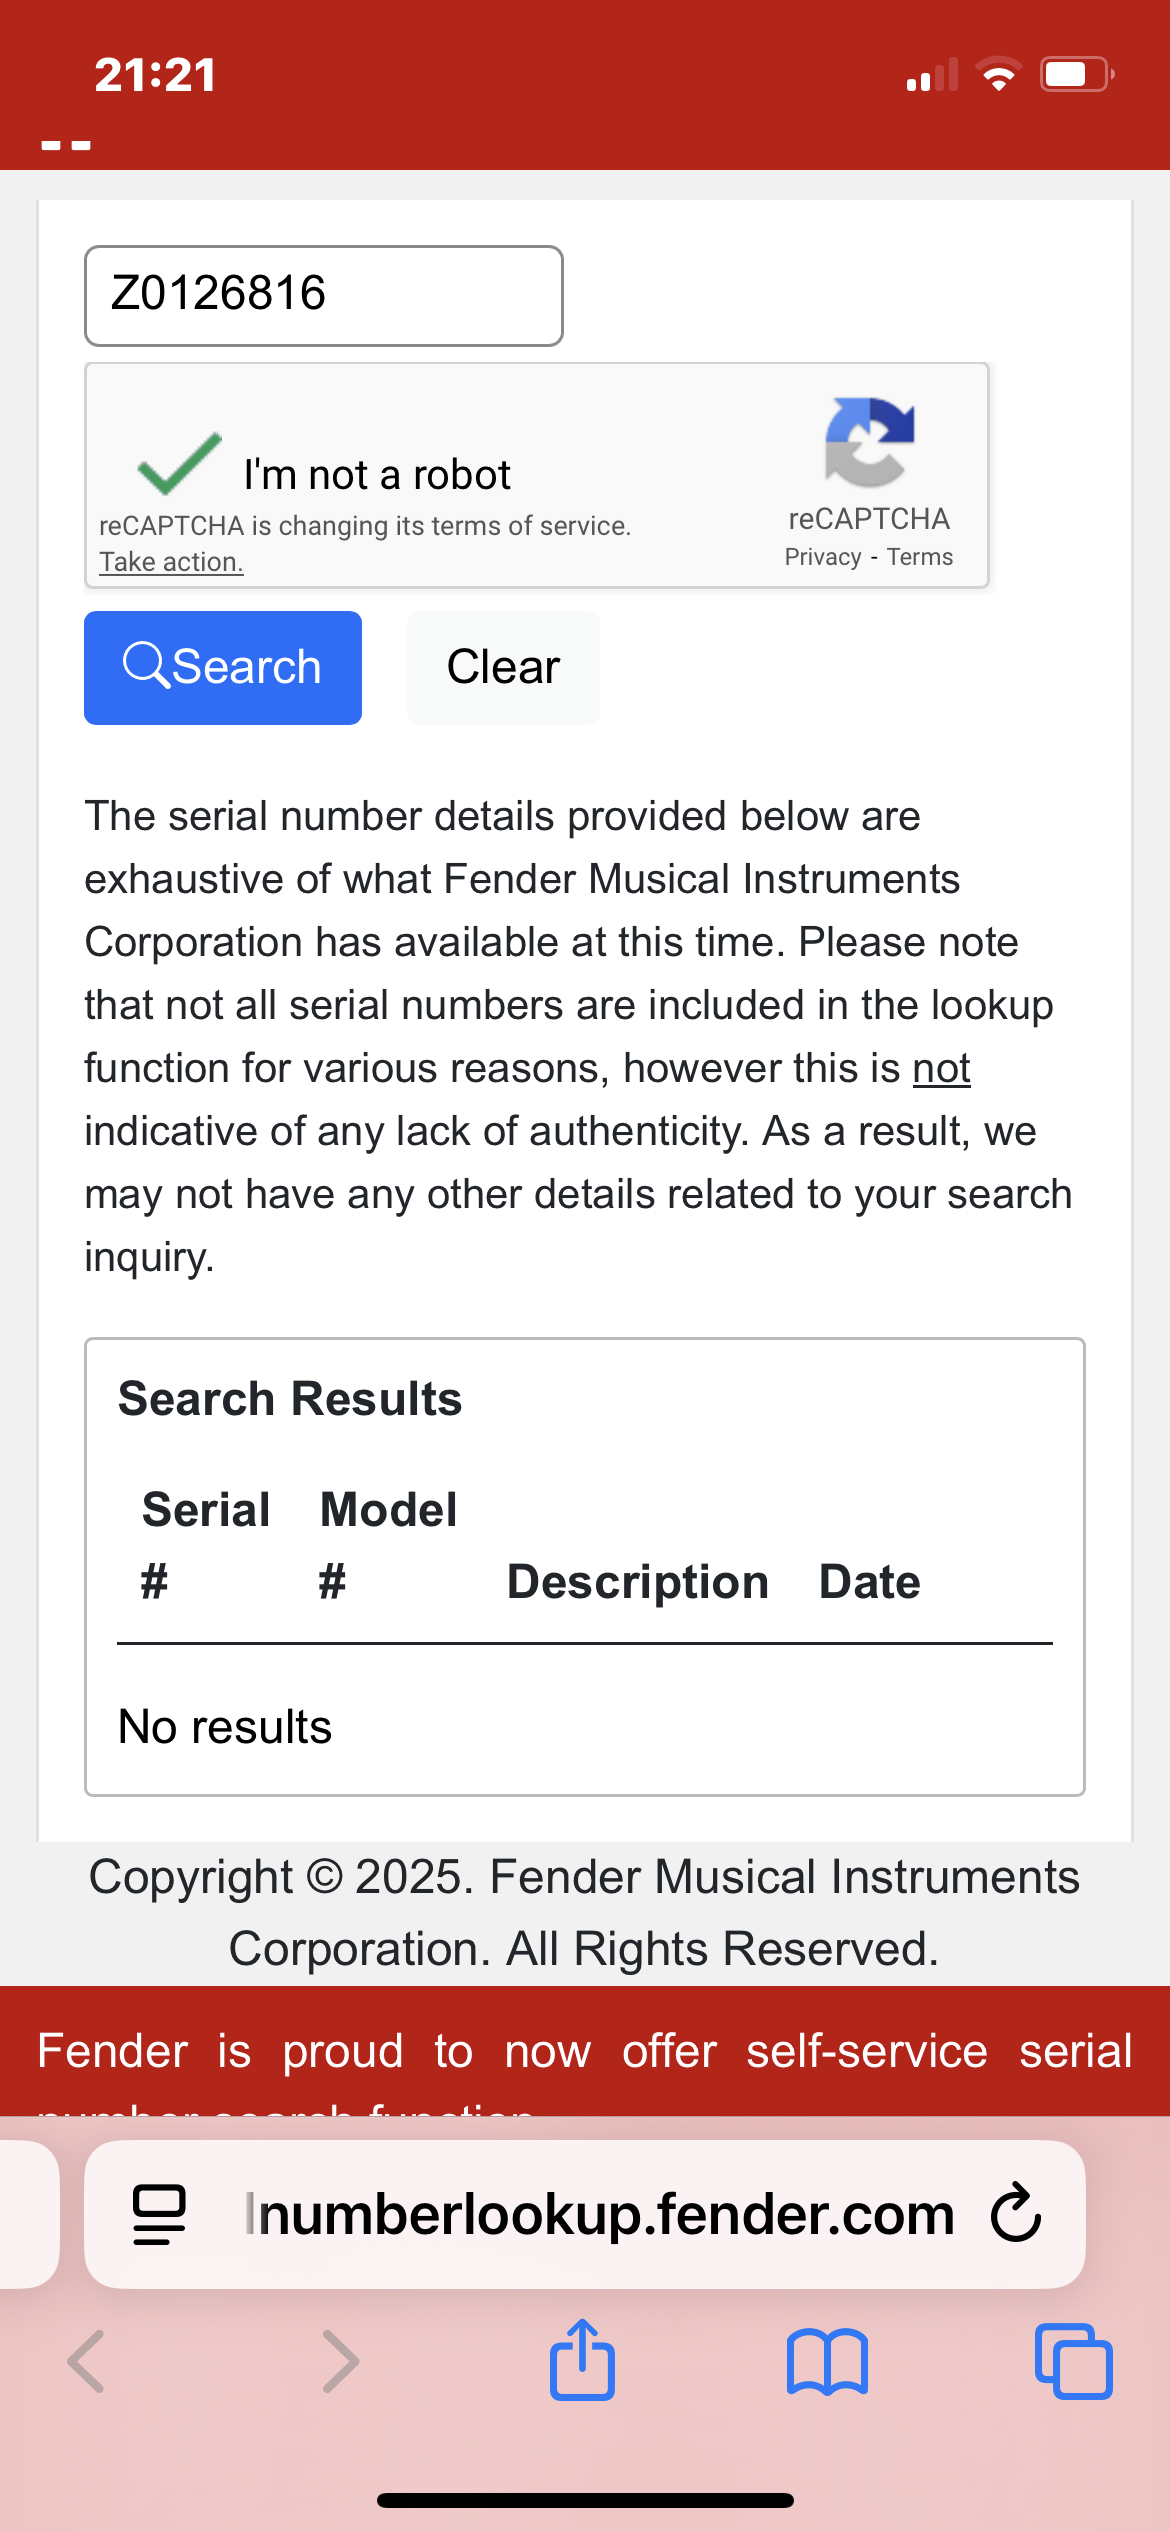Tap the Safari share icon
Image resolution: width=1170 pixels, height=2532 pixels.
(x=582, y=2360)
